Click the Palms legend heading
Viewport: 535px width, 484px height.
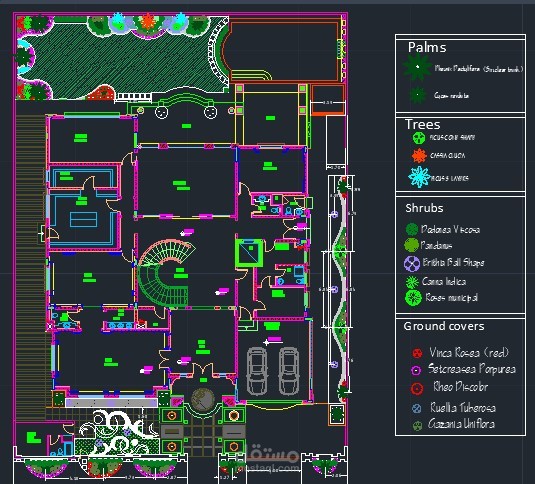coord(427,47)
